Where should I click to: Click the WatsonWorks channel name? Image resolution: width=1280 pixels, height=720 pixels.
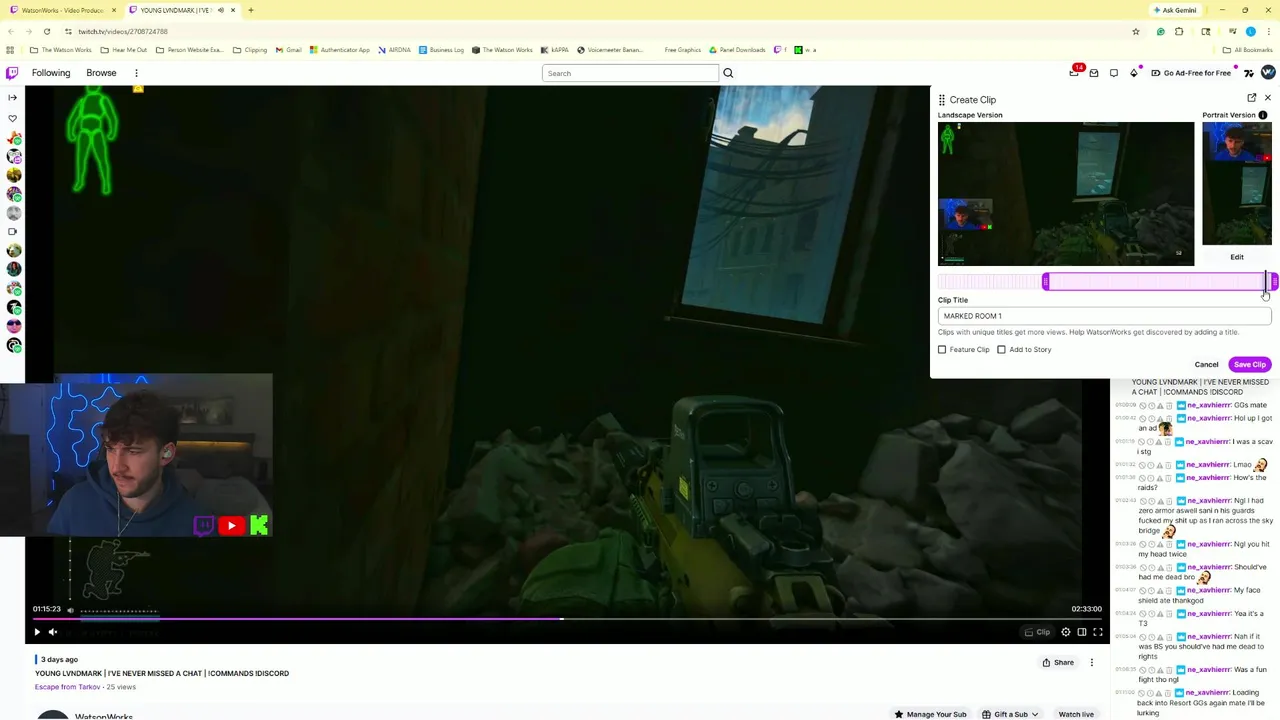104,716
